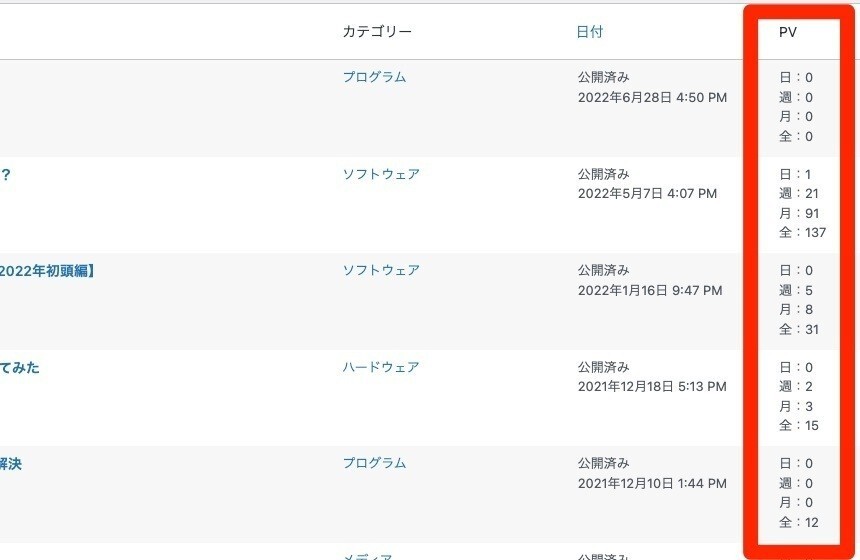Click the date 2022年1月16日 9:47 PM
The image size is (860, 560).
pyautogui.click(x=650, y=290)
